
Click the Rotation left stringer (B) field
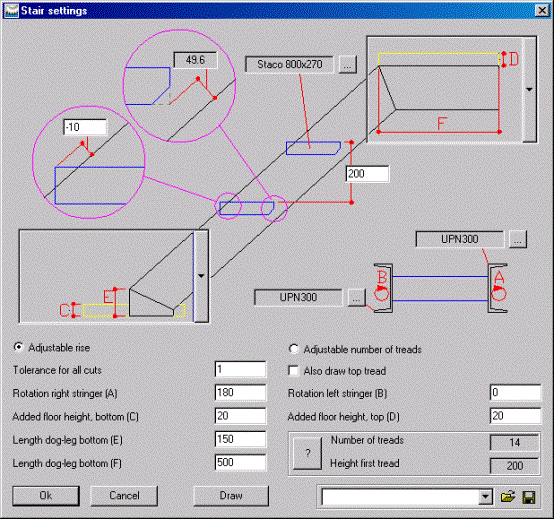tap(515, 393)
